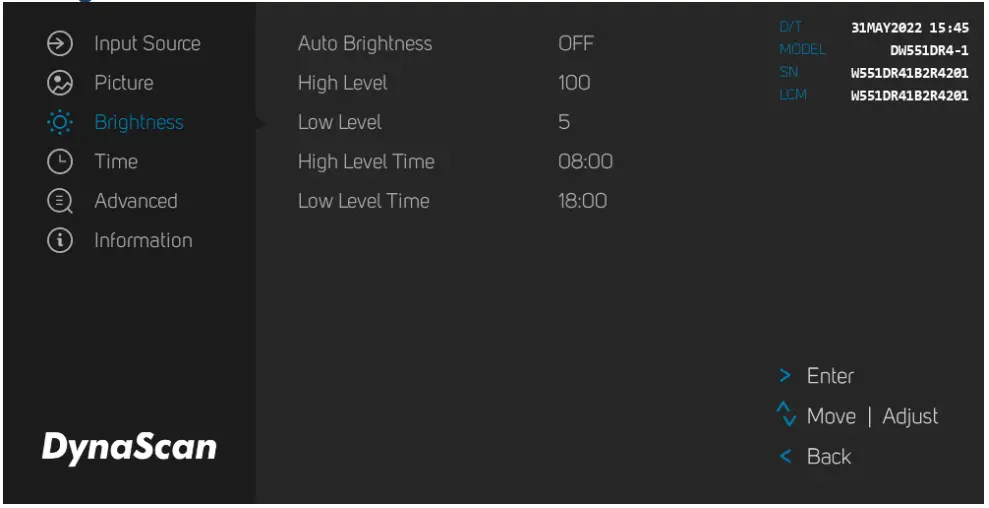Click the DynaScan logo
Image resolution: width=989 pixels, height=508 pixels.
click(129, 447)
